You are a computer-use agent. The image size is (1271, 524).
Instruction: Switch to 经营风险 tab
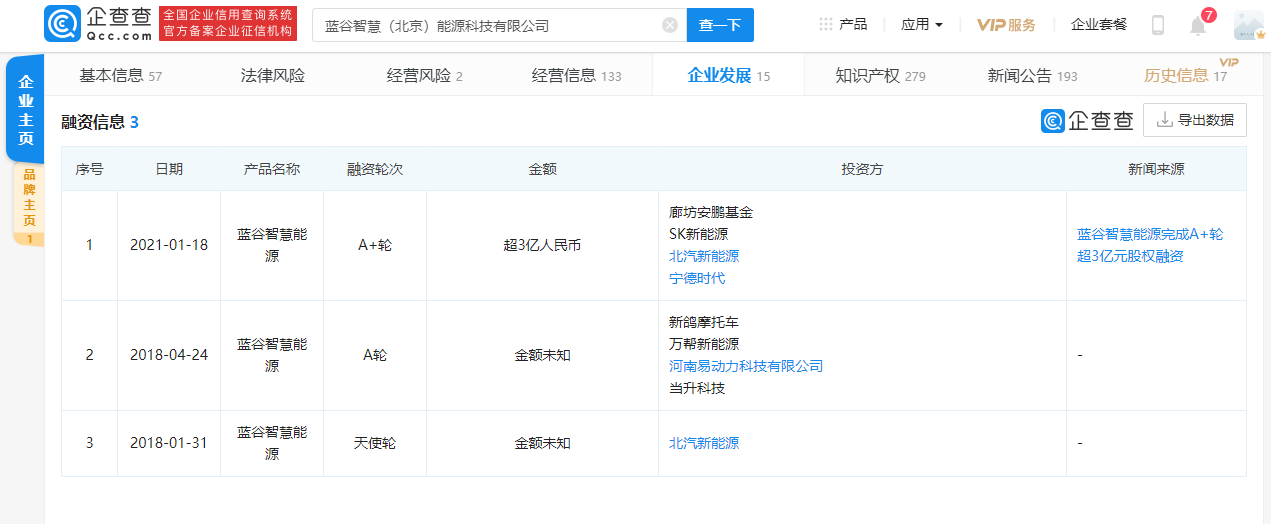coord(424,75)
